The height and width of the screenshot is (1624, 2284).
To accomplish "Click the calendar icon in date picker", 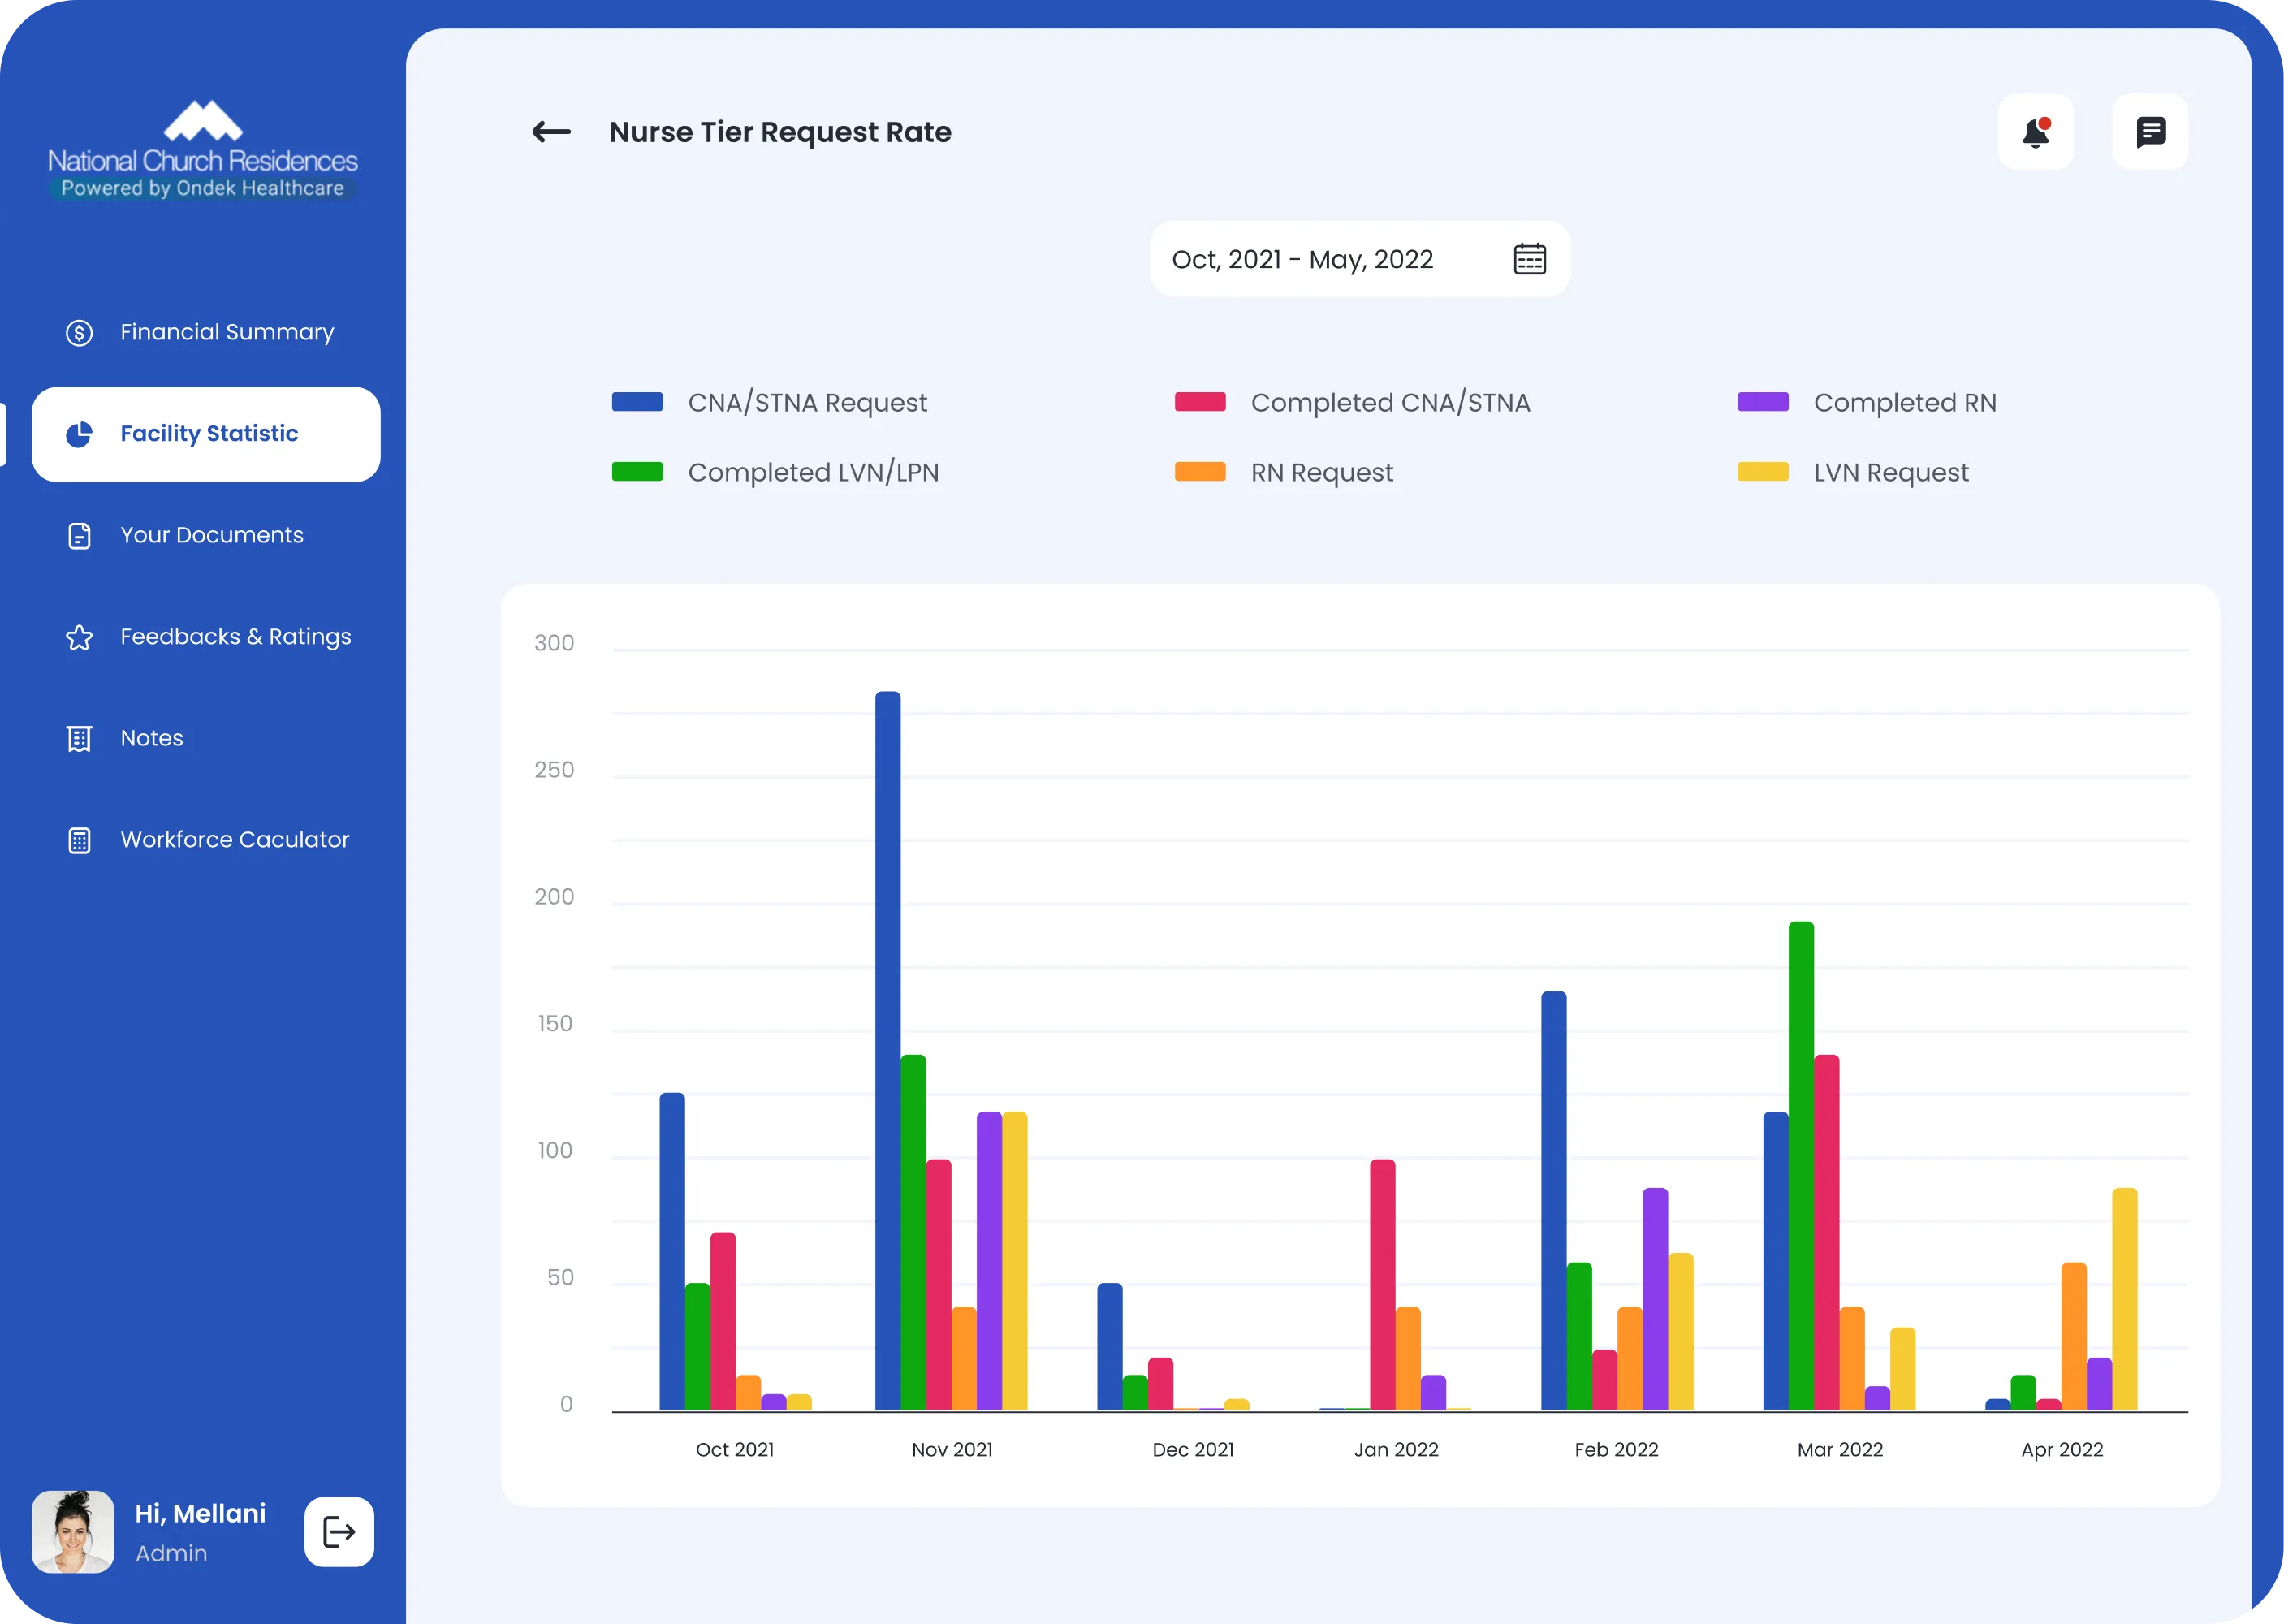I will [x=1529, y=259].
